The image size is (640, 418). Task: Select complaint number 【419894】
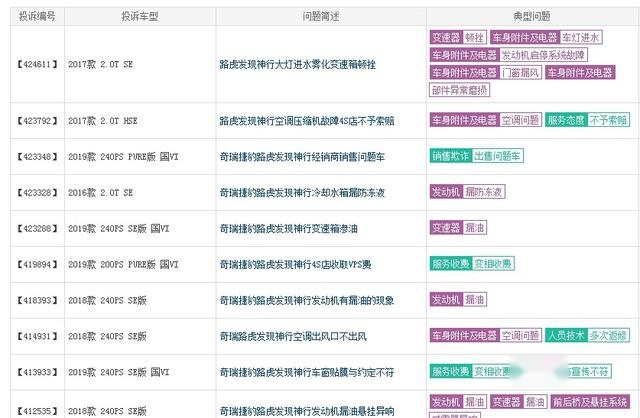click(x=37, y=265)
